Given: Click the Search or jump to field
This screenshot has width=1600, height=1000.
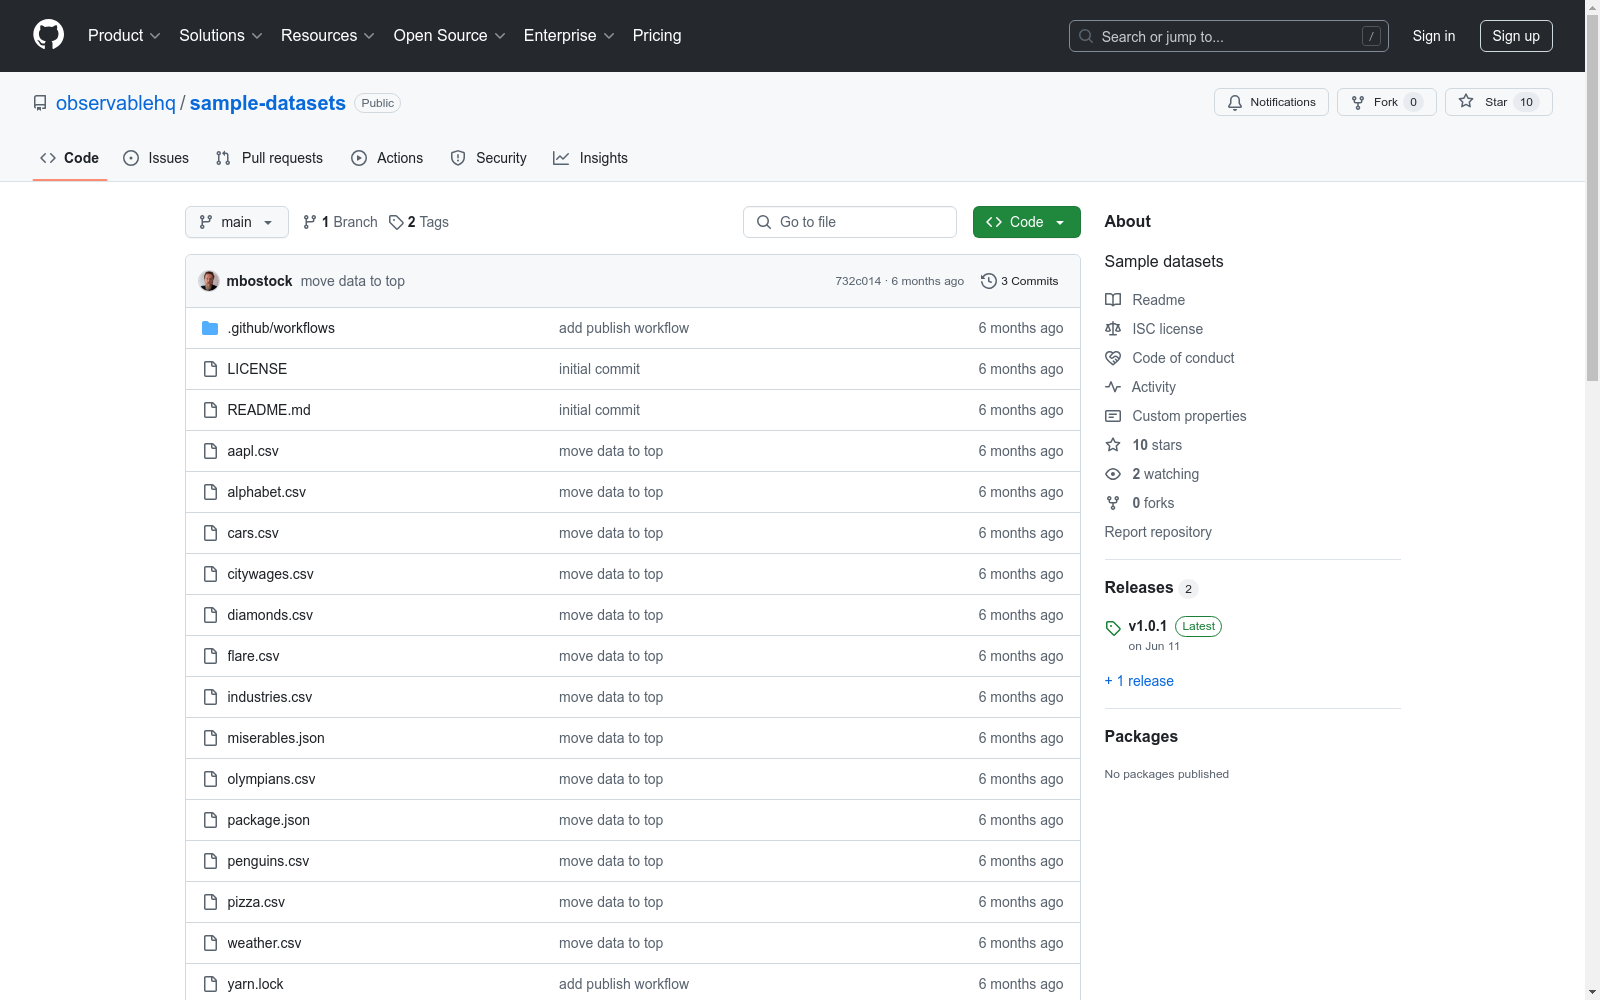Looking at the screenshot, I should pos(1229,36).
